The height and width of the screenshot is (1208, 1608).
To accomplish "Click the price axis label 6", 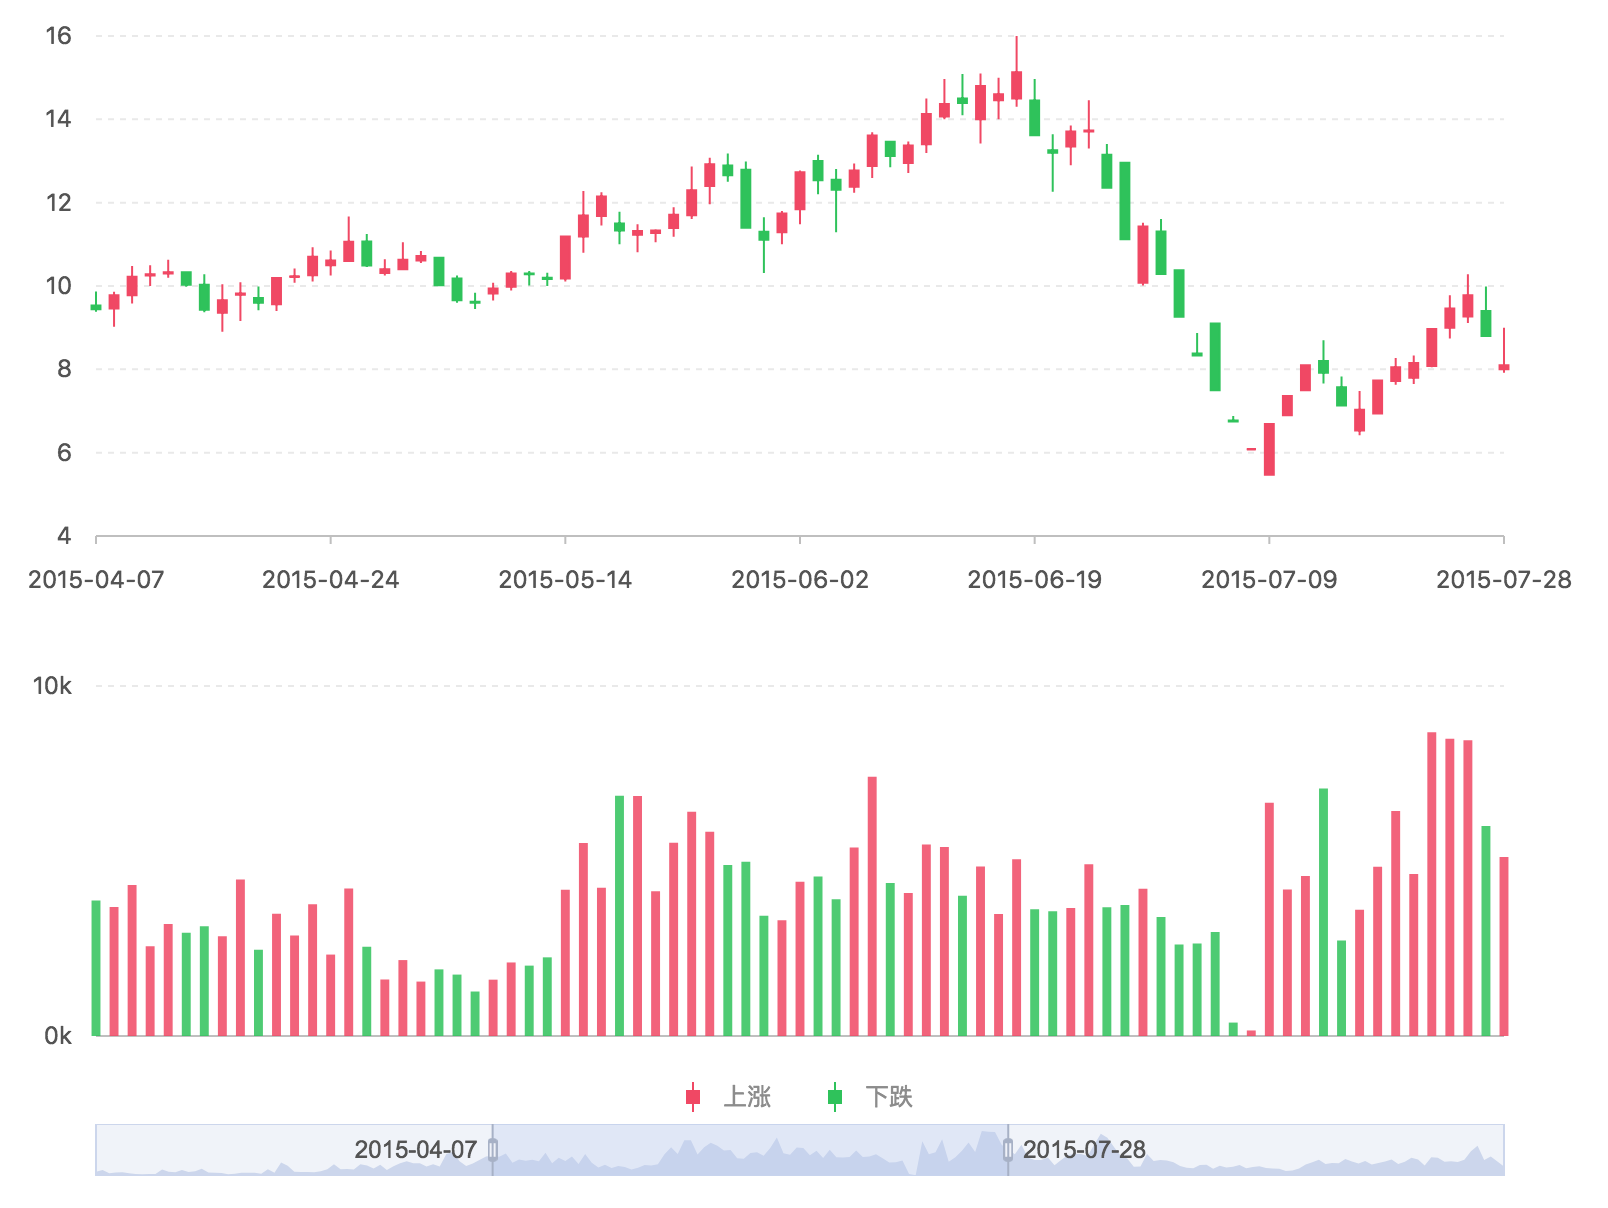I will (64, 453).
